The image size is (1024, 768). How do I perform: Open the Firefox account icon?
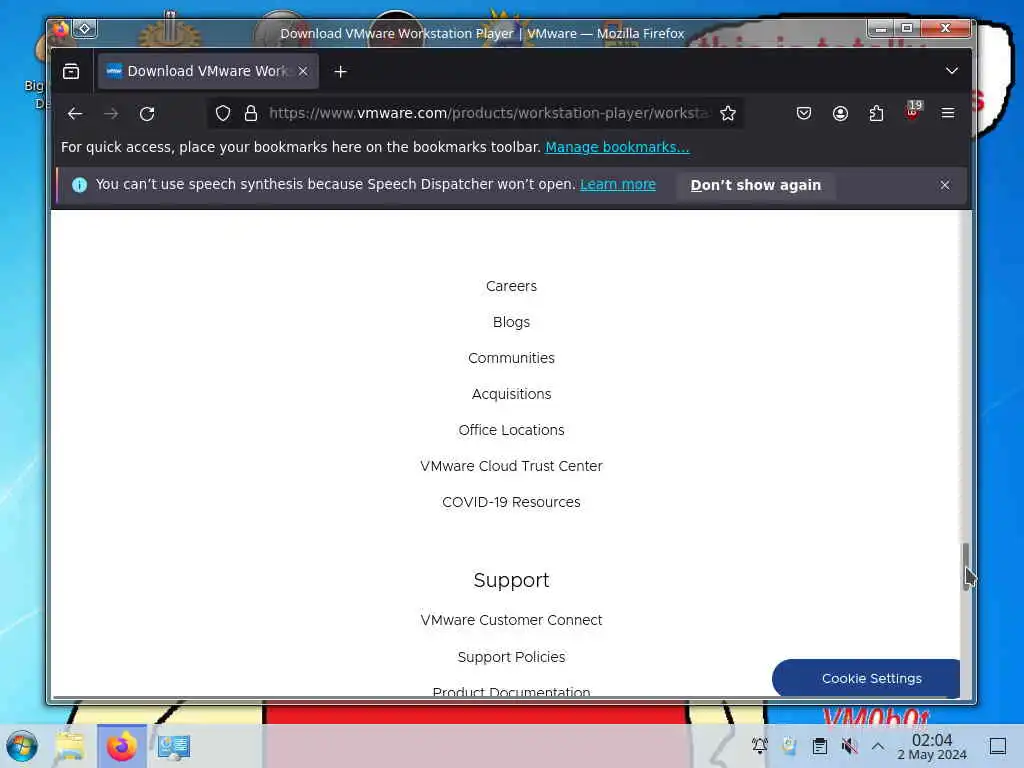click(x=840, y=114)
